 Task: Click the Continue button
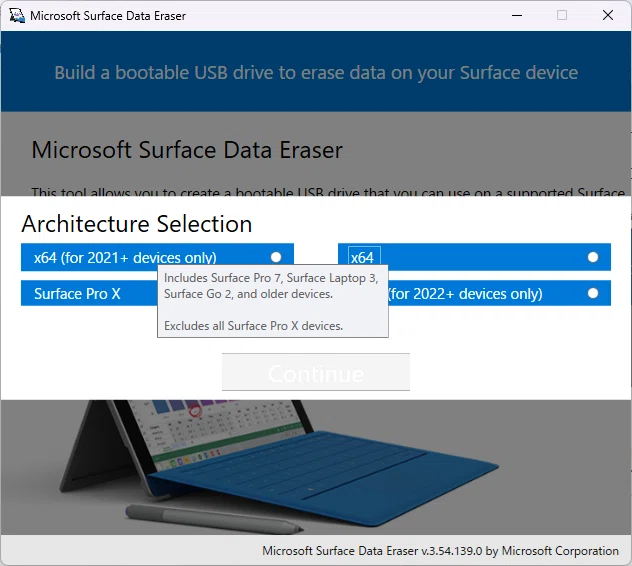tap(316, 372)
